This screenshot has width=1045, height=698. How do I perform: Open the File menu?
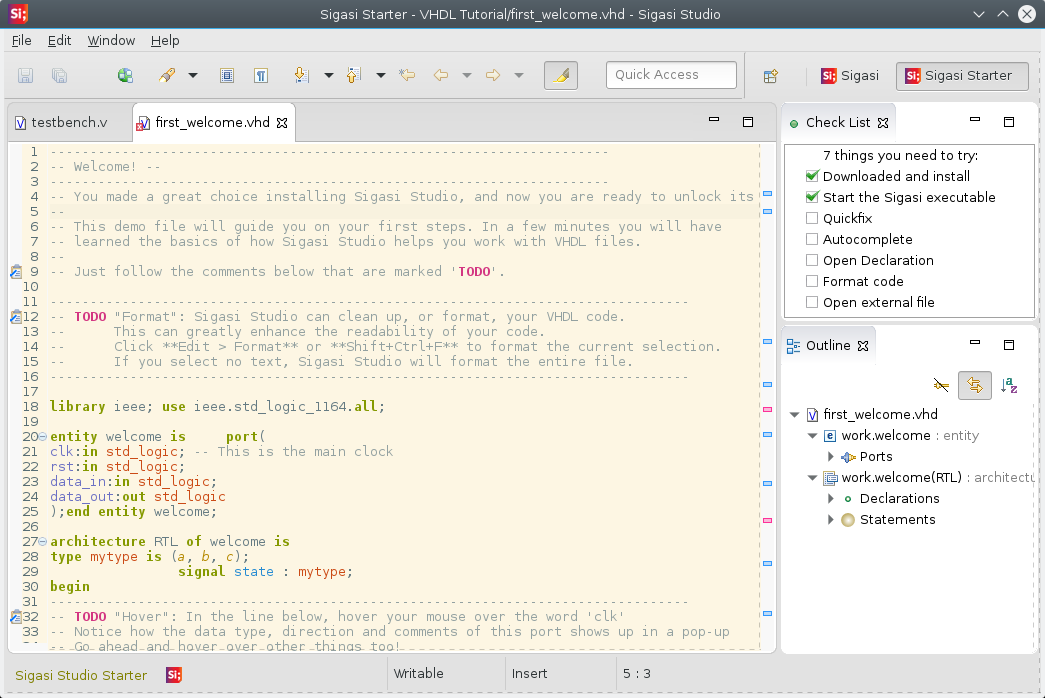[x=21, y=41]
